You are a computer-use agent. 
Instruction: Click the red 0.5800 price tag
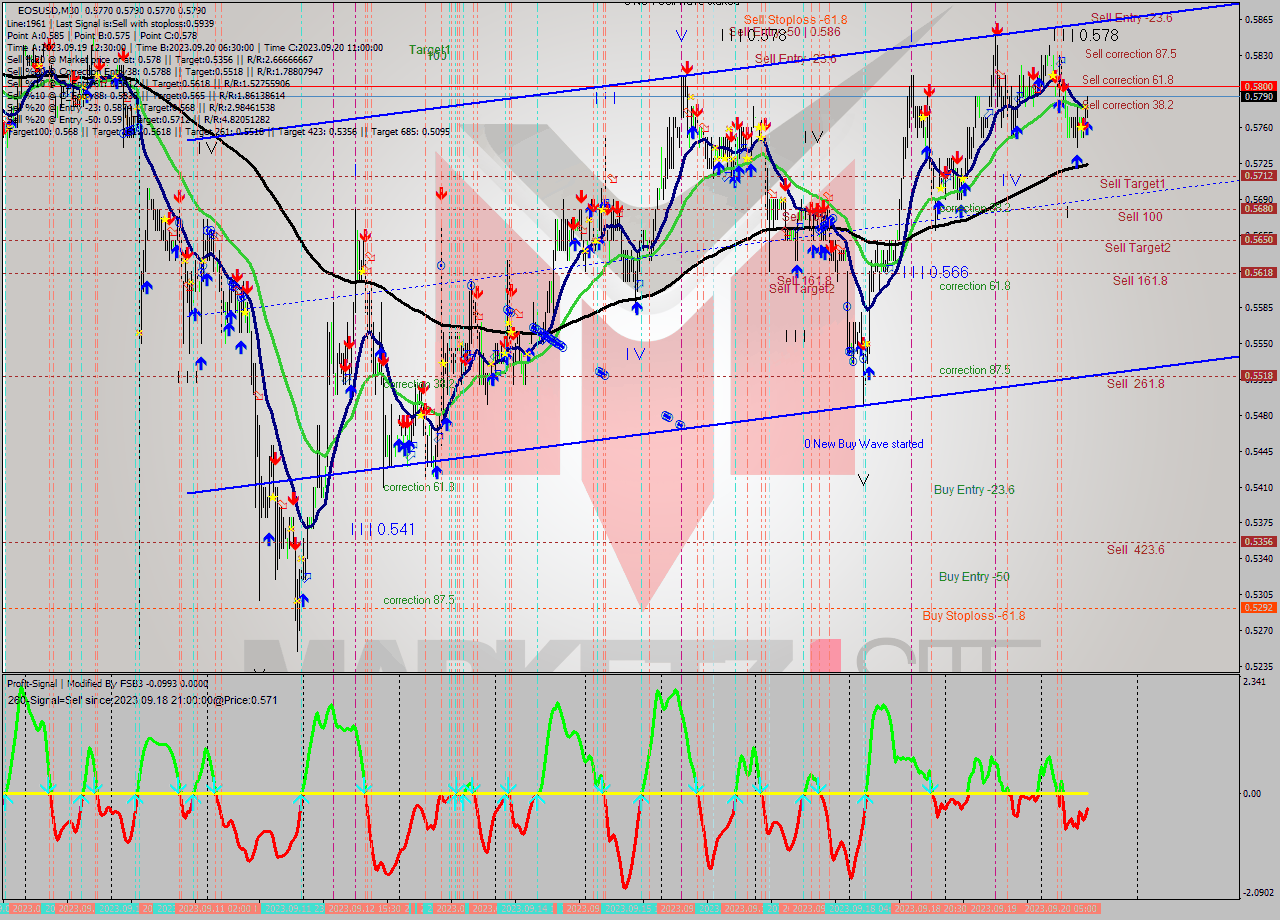pyautogui.click(x=1257, y=87)
